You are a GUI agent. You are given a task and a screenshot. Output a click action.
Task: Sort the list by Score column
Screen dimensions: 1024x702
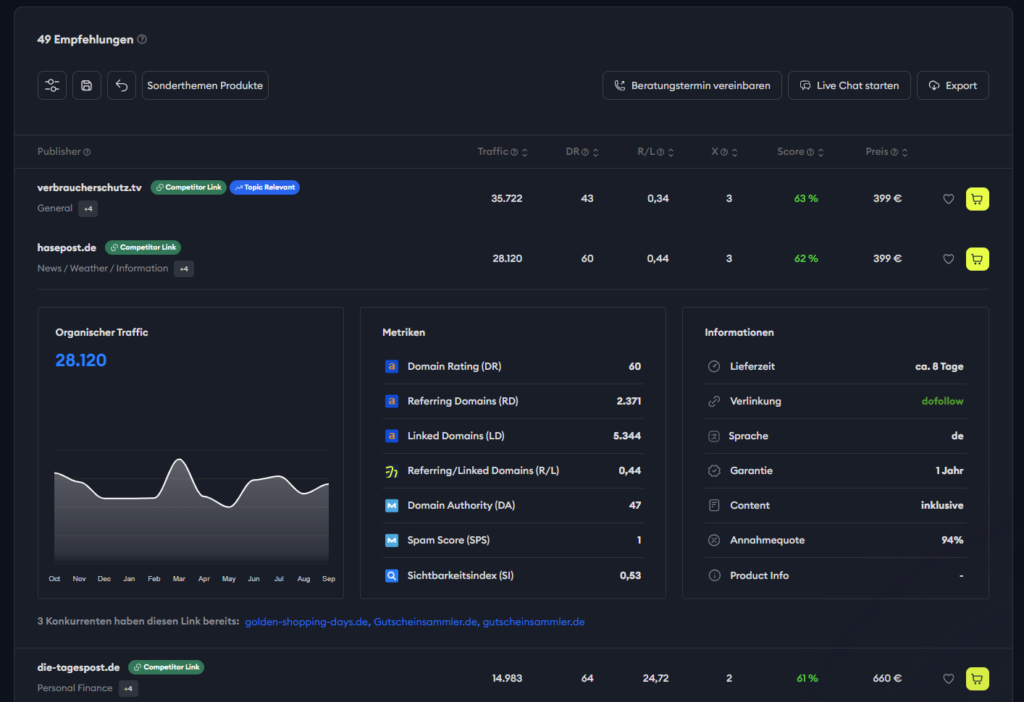[x=822, y=152]
